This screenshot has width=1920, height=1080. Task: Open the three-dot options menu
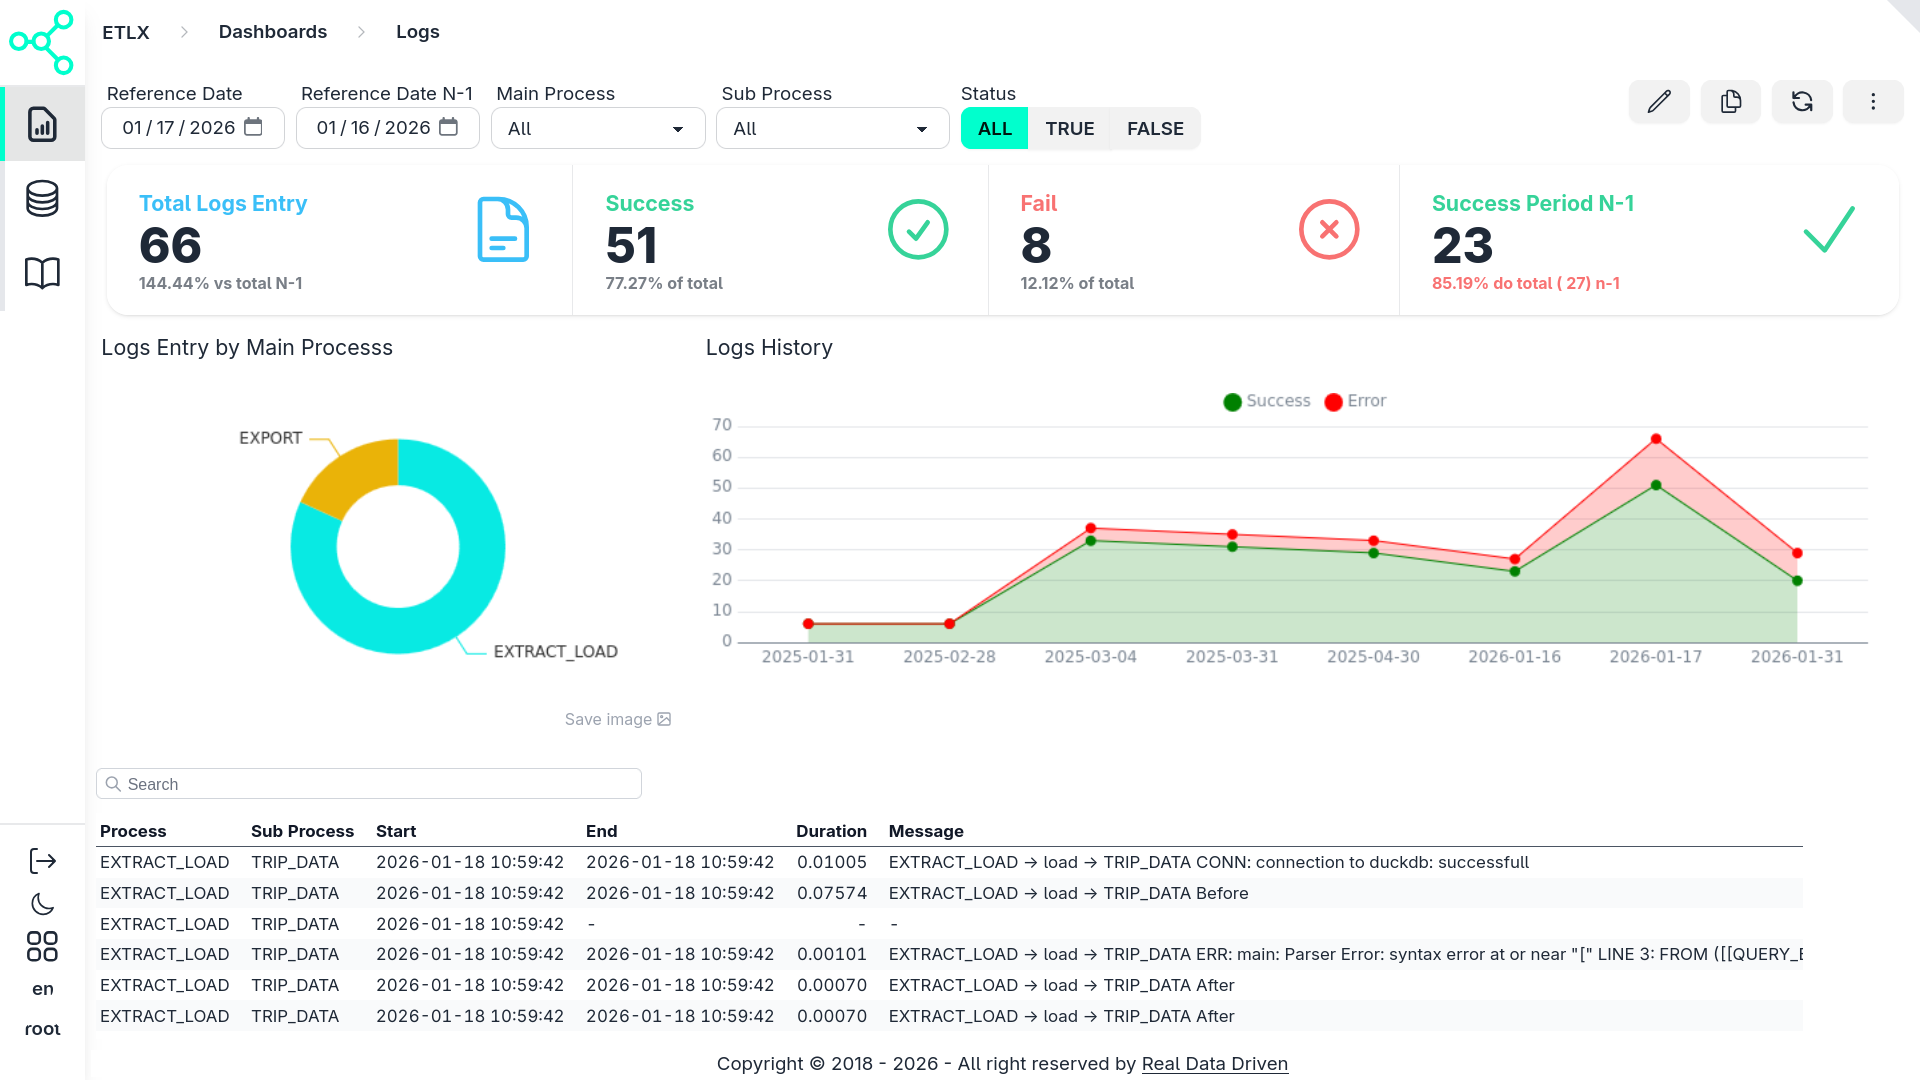pyautogui.click(x=1873, y=102)
